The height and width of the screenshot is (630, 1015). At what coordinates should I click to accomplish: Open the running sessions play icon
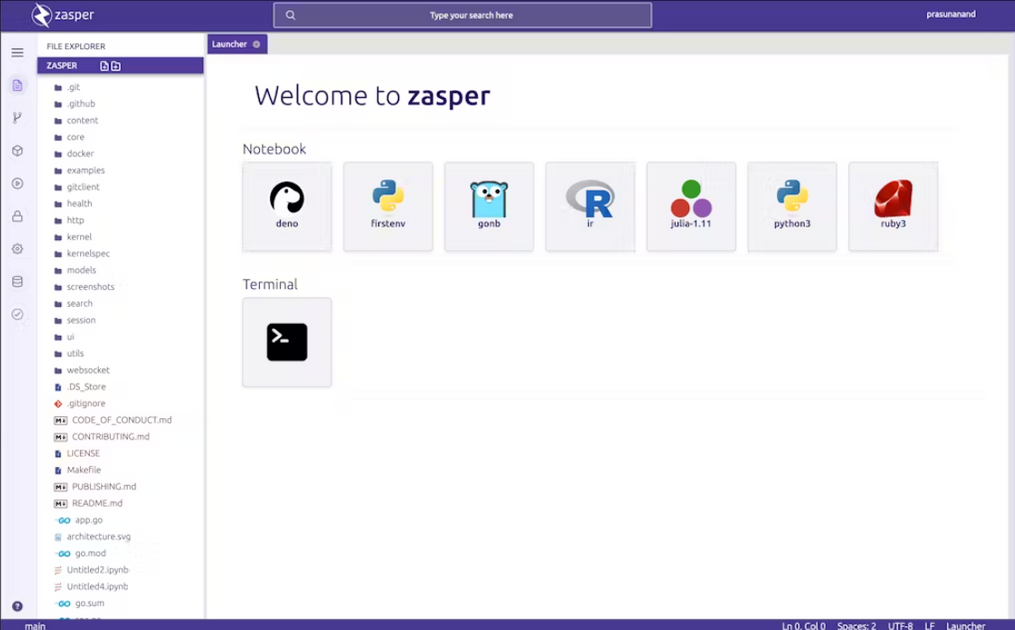click(17, 183)
